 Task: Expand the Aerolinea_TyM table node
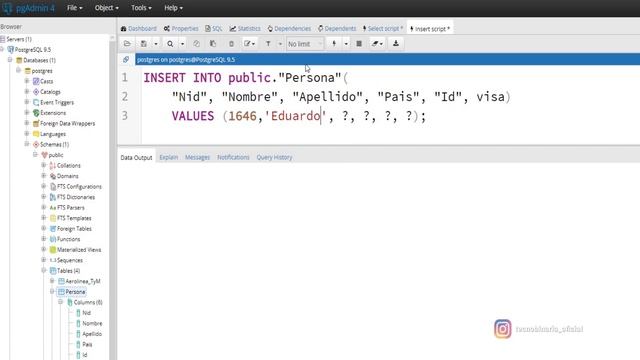(x=52, y=281)
